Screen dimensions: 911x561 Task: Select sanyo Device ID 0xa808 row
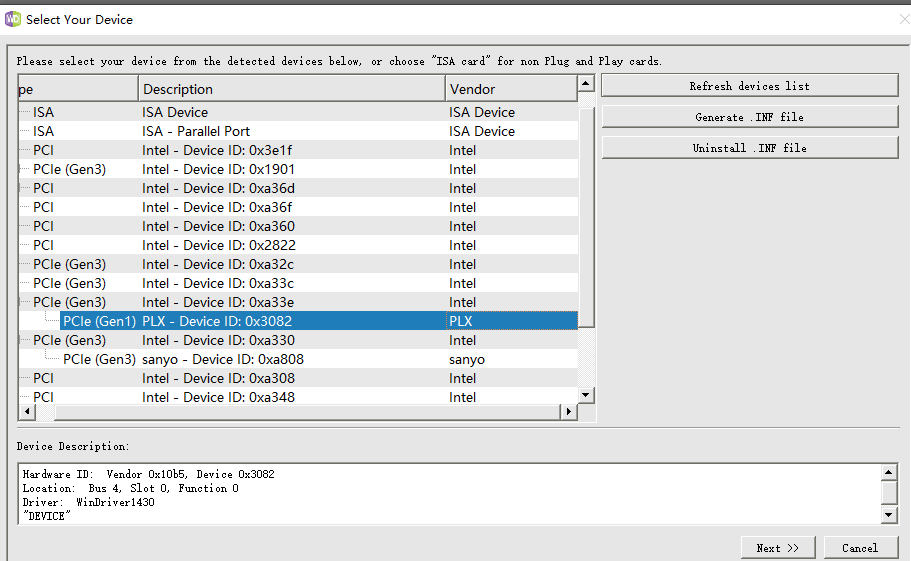[298, 359]
